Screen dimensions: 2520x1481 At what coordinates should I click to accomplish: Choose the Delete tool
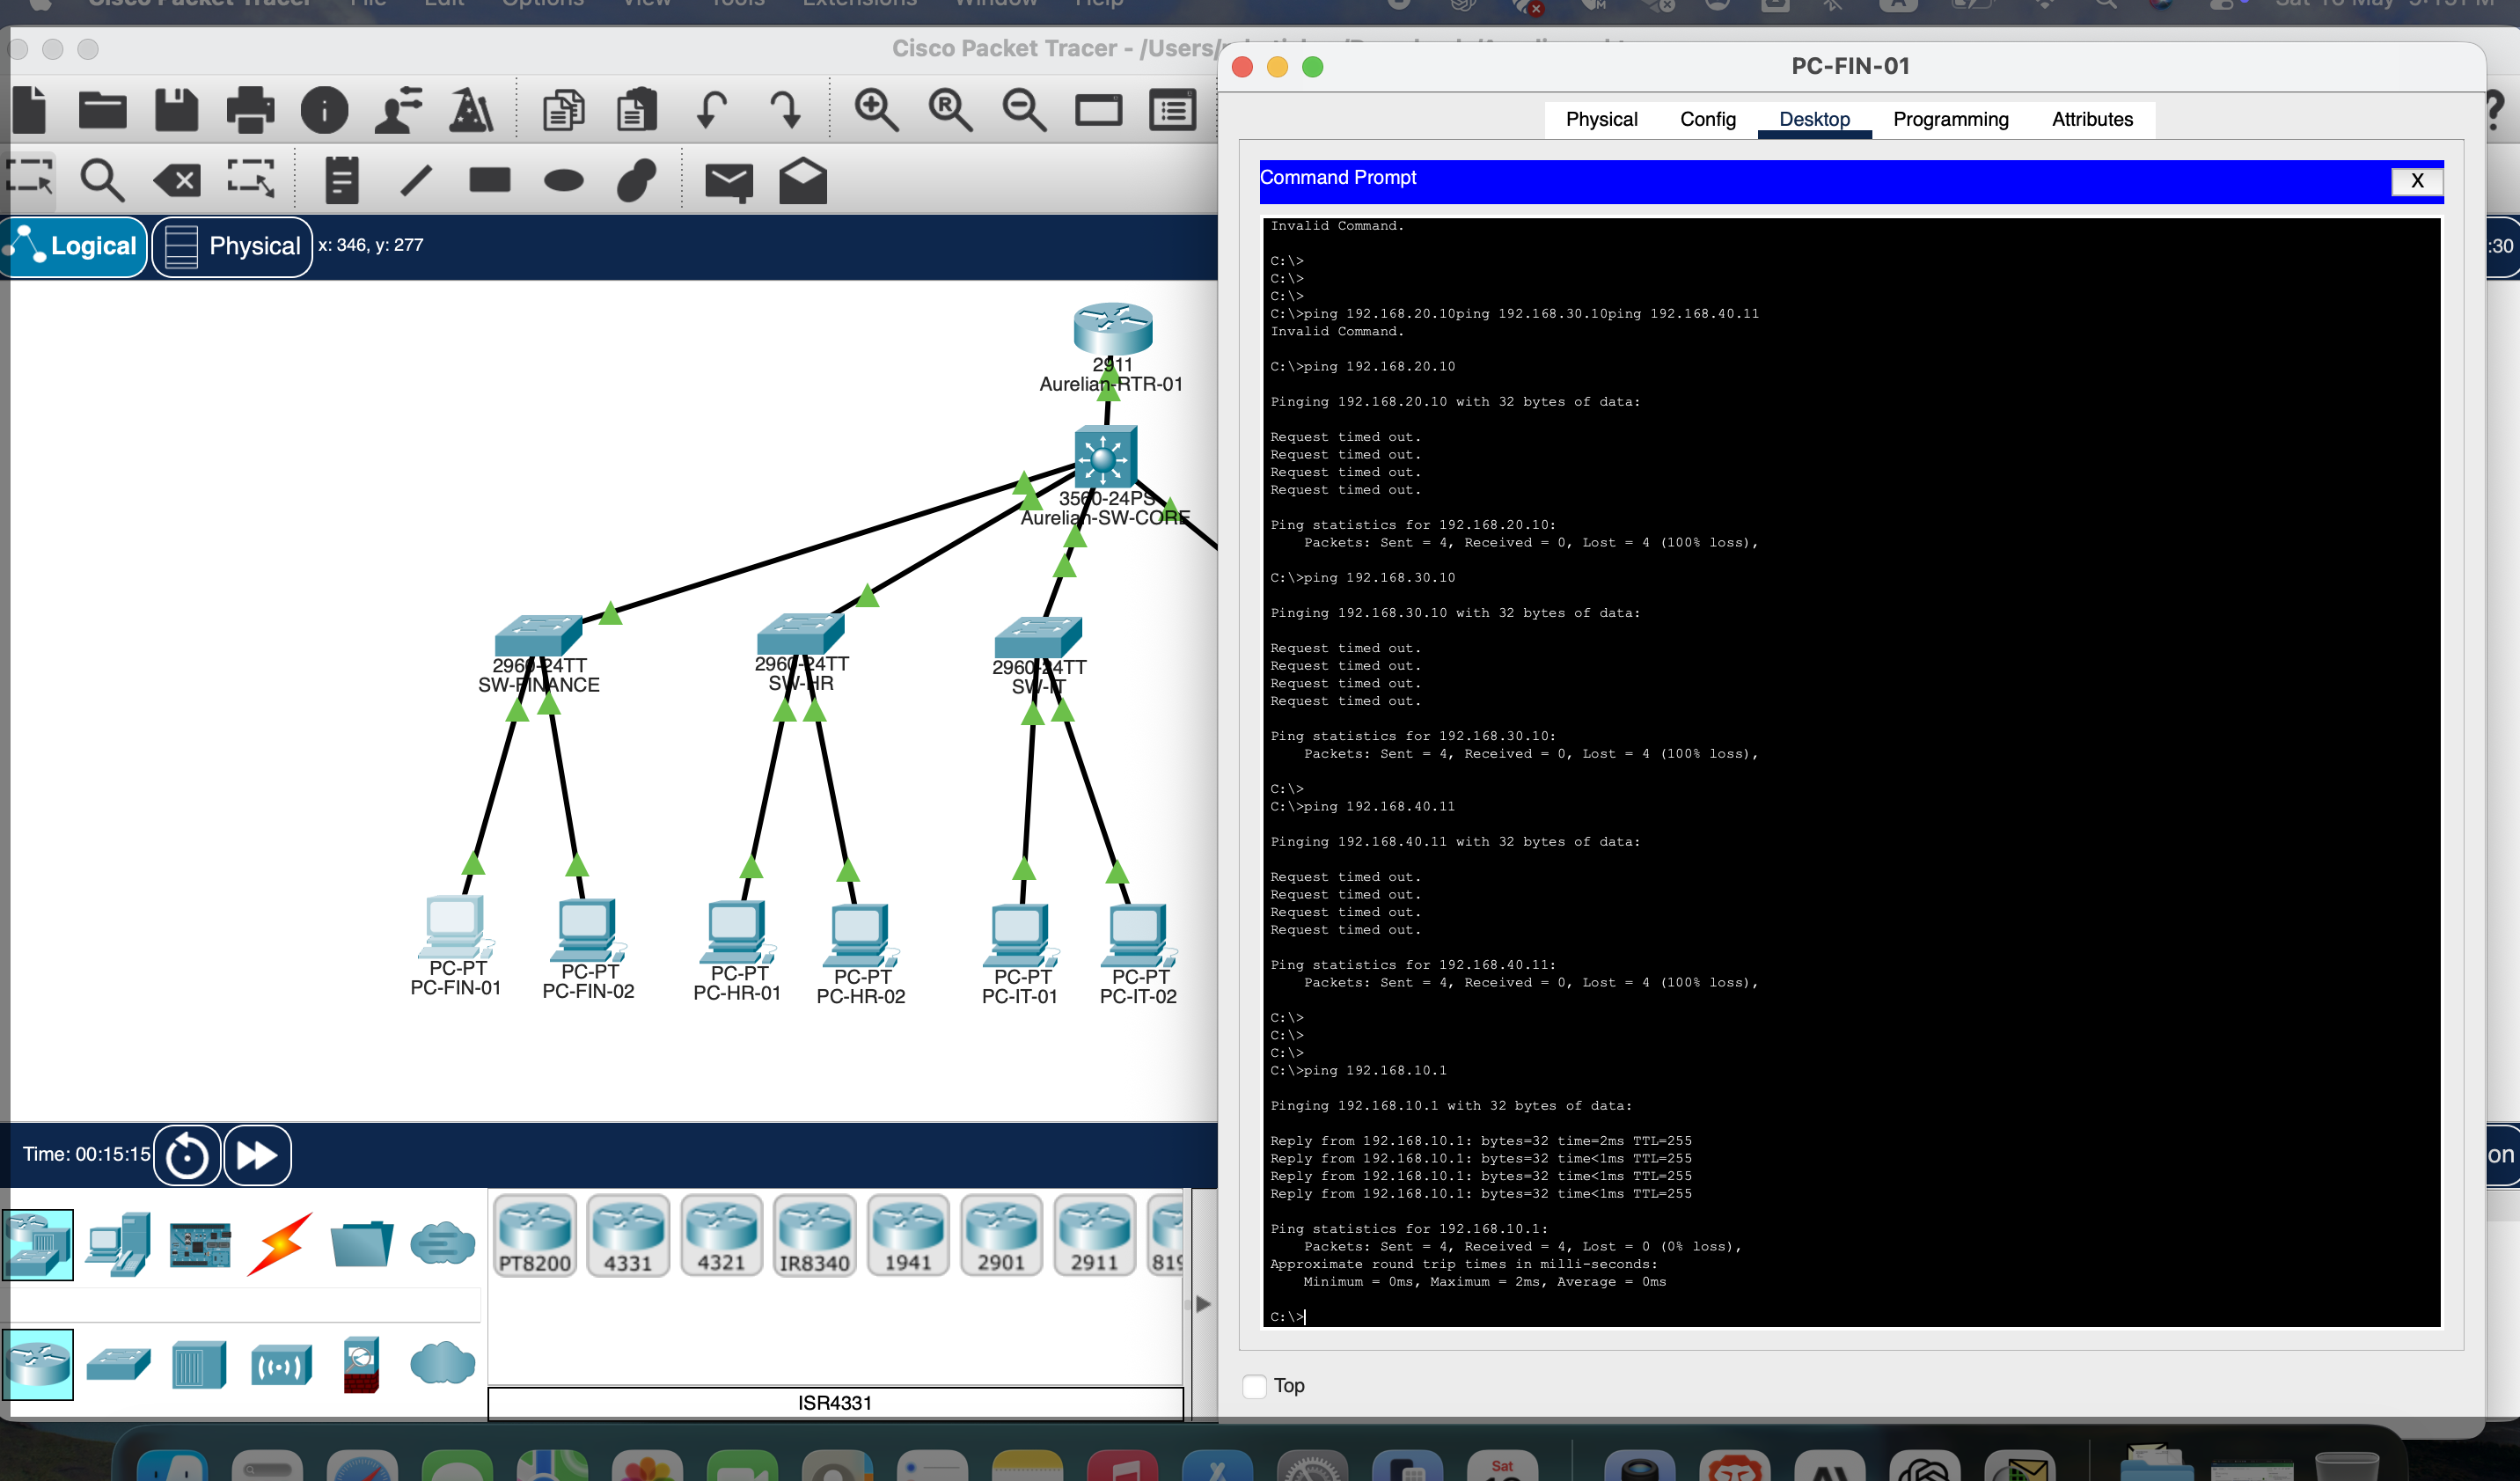(x=177, y=181)
